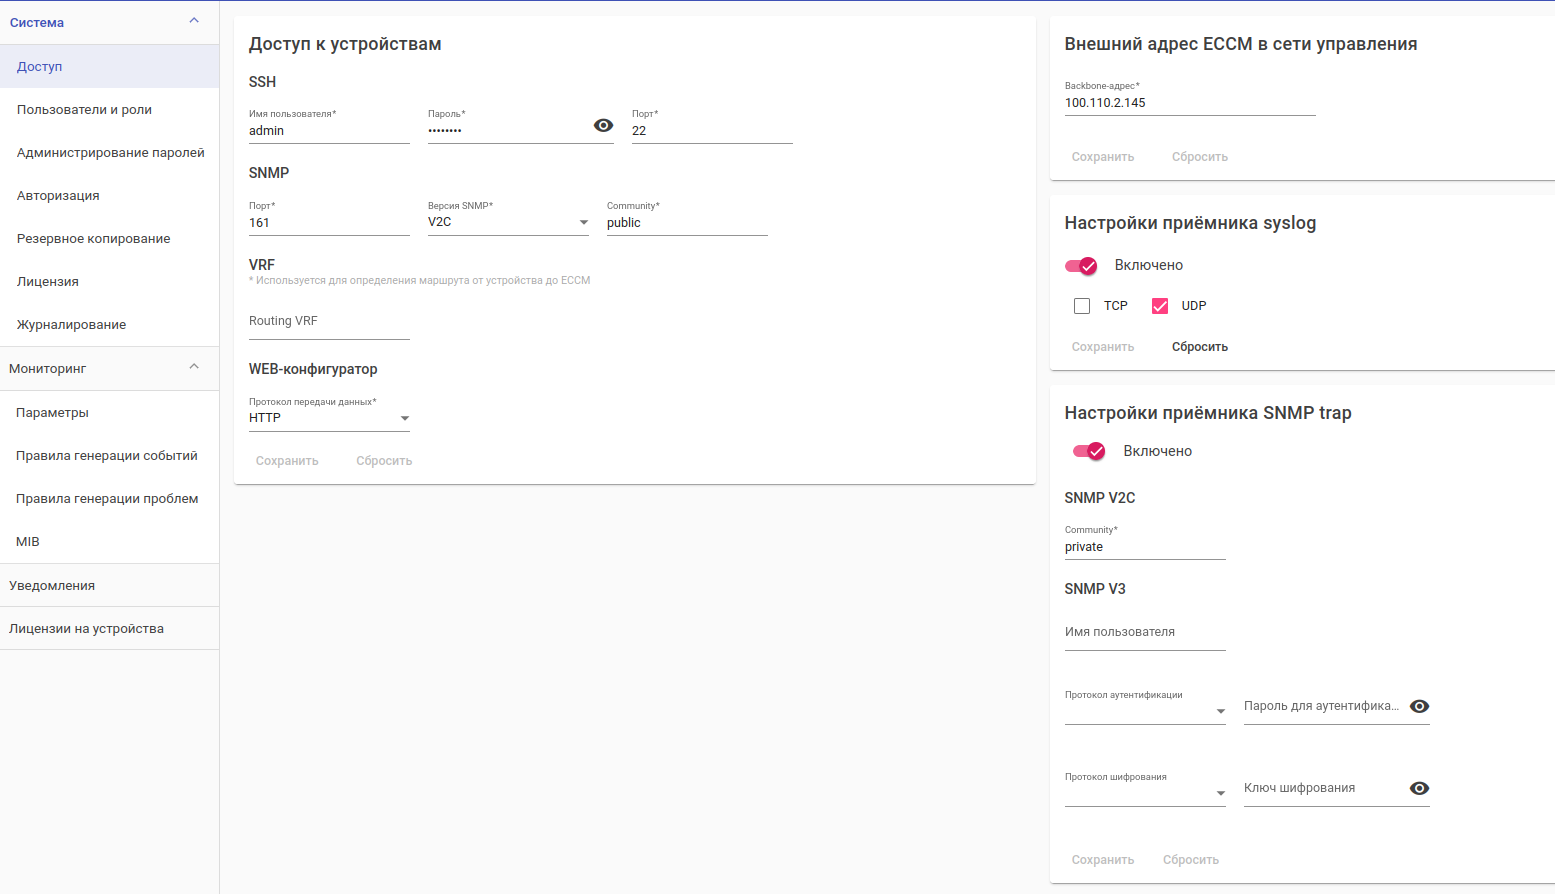The width and height of the screenshot is (1555, 894).
Task: Uncheck the UDP checkbox for syslog
Action: tap(1160, 306)
